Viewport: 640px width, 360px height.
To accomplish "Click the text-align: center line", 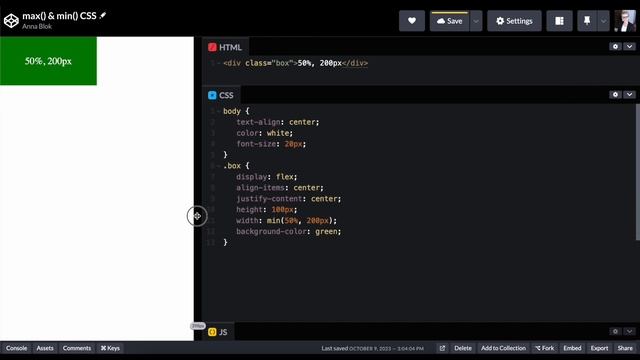I will point(278,122).
